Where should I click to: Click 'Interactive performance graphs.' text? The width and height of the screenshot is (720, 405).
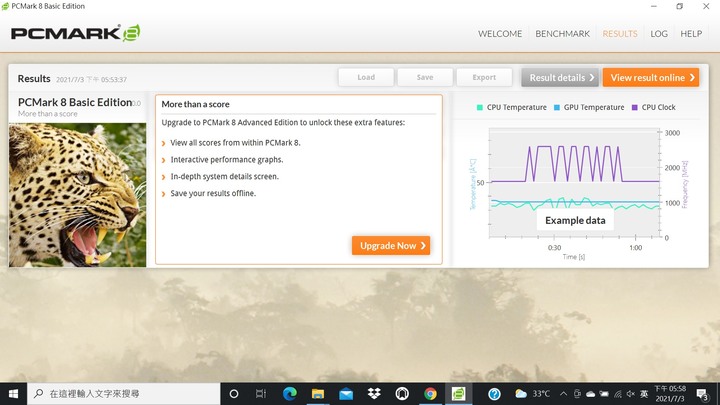point(227,160)
